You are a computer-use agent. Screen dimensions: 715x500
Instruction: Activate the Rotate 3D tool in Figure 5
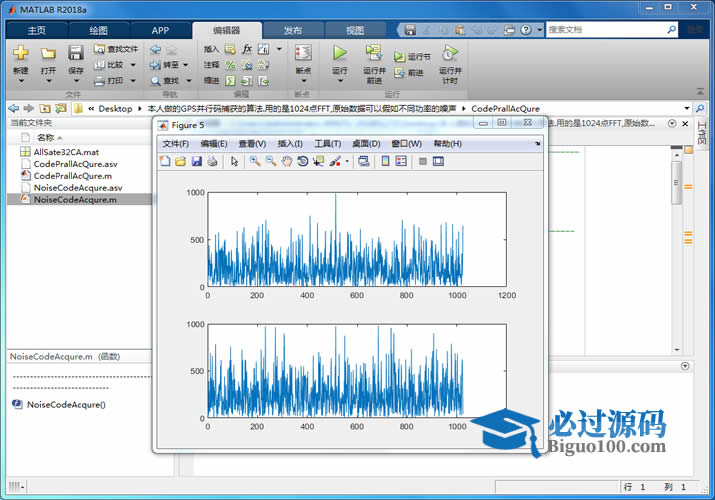(302, 161)
